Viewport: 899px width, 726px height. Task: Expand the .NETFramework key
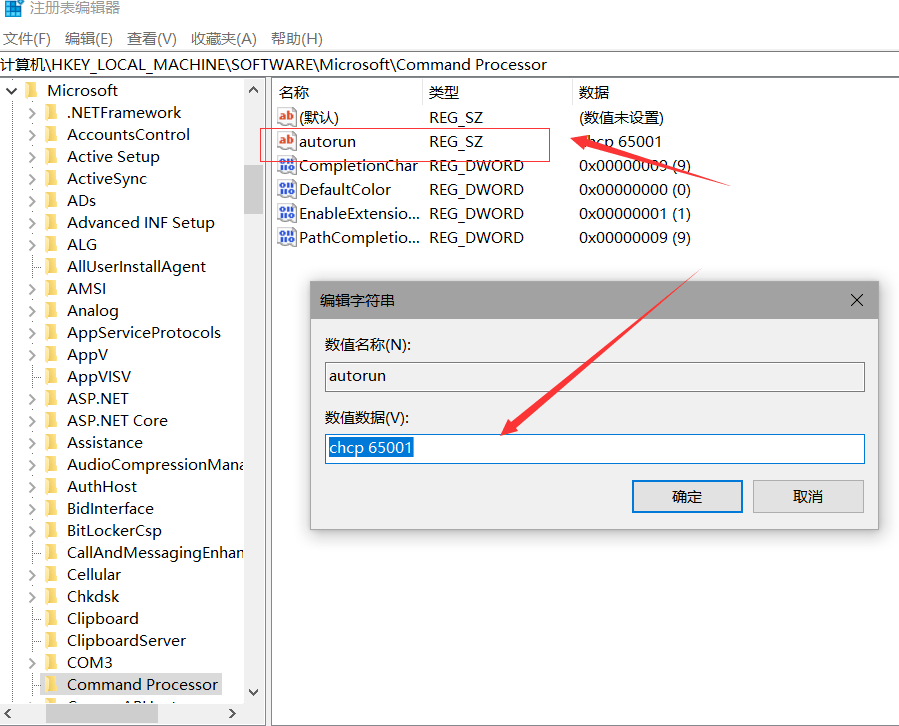pyautogui.click(x=32, y=113)
